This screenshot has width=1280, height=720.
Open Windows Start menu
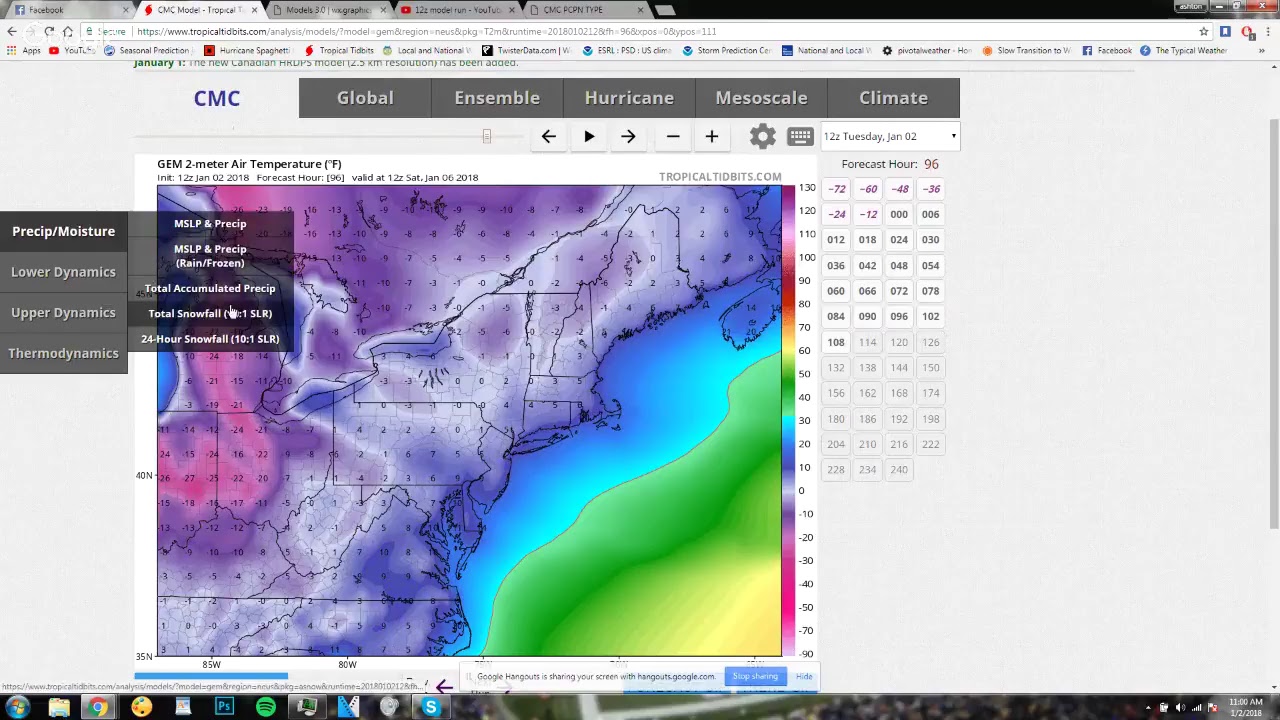pos(17,708)
